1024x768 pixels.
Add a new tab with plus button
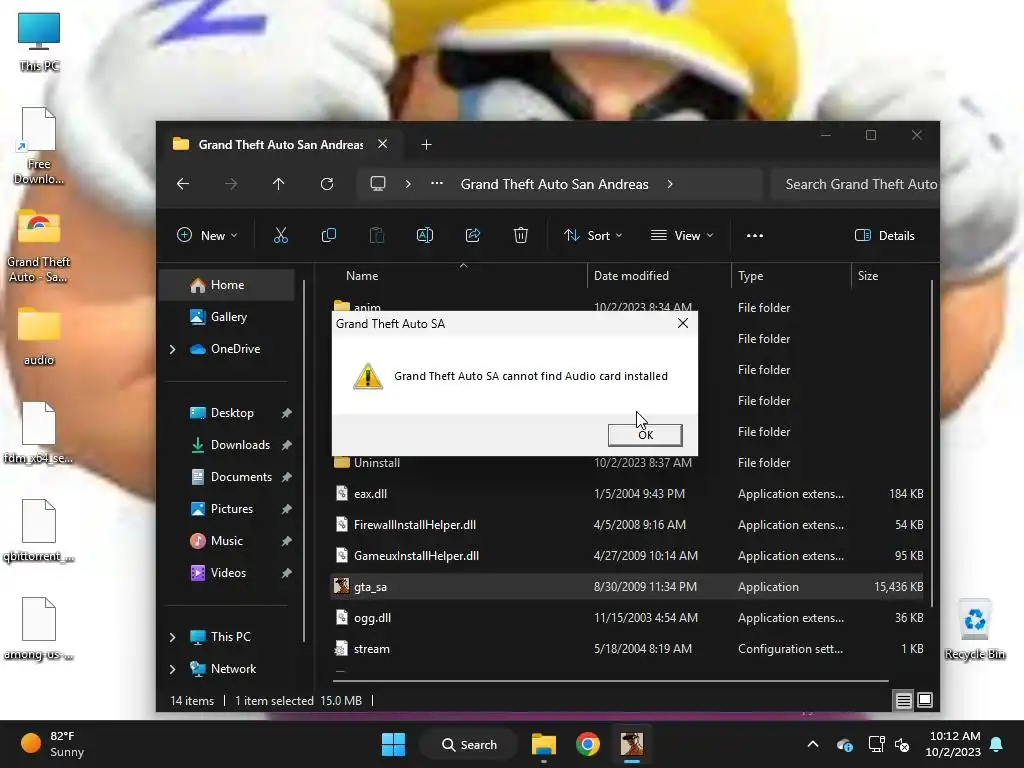click(x=426, y=144)
